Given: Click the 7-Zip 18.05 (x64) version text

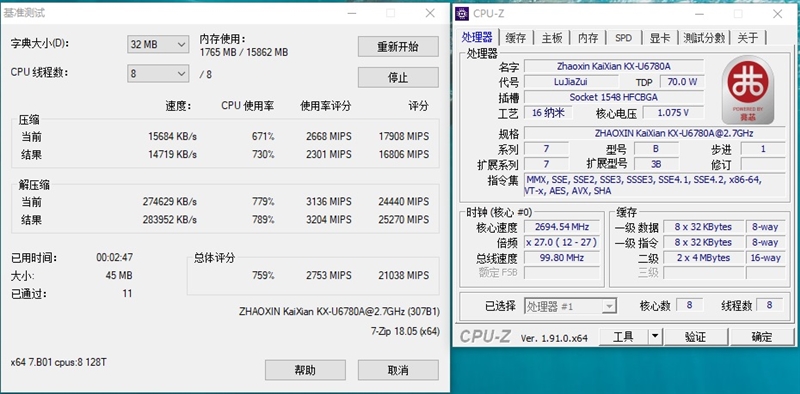Looking at the screenshot, I should point(405,331).
